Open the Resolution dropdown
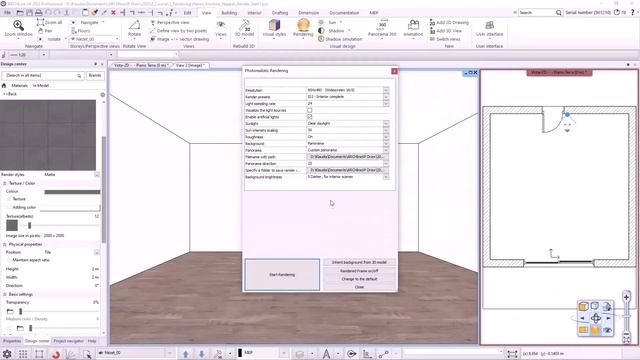 [x=386, y=90]
